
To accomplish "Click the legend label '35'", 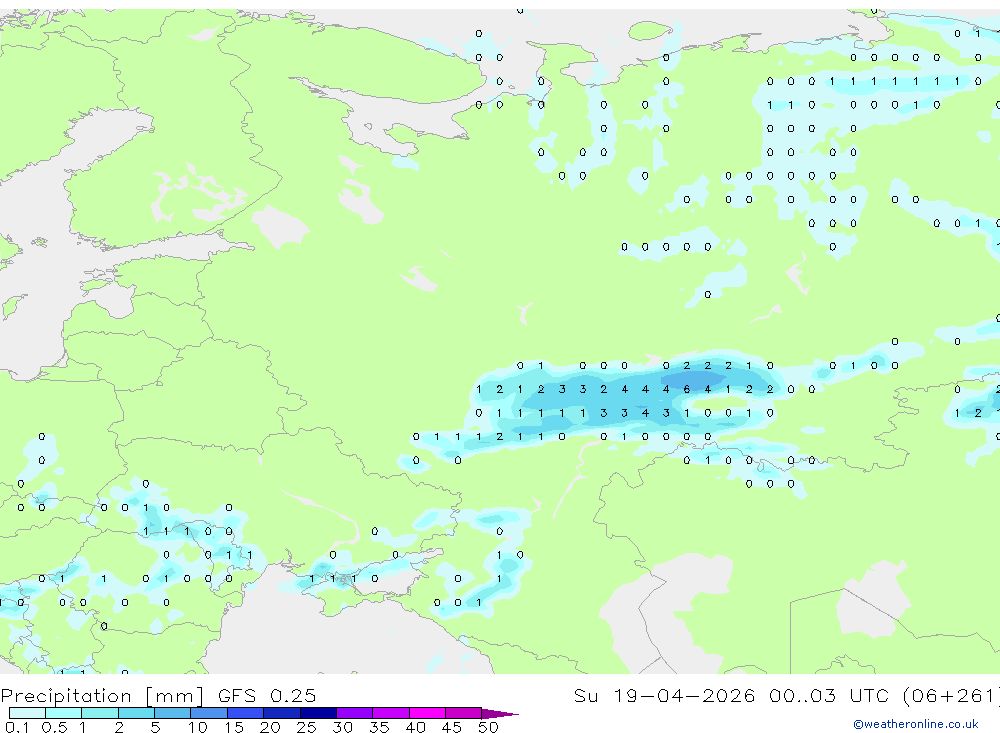I will click(379, 727).
